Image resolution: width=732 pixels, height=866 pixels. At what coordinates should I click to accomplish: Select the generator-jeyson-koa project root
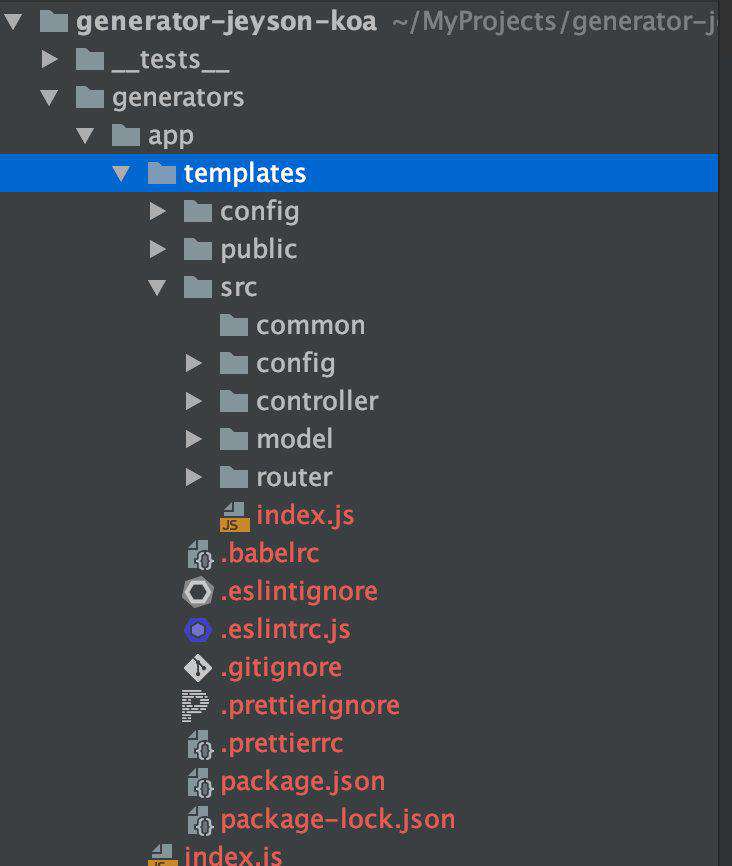click(x=209, y=22)
